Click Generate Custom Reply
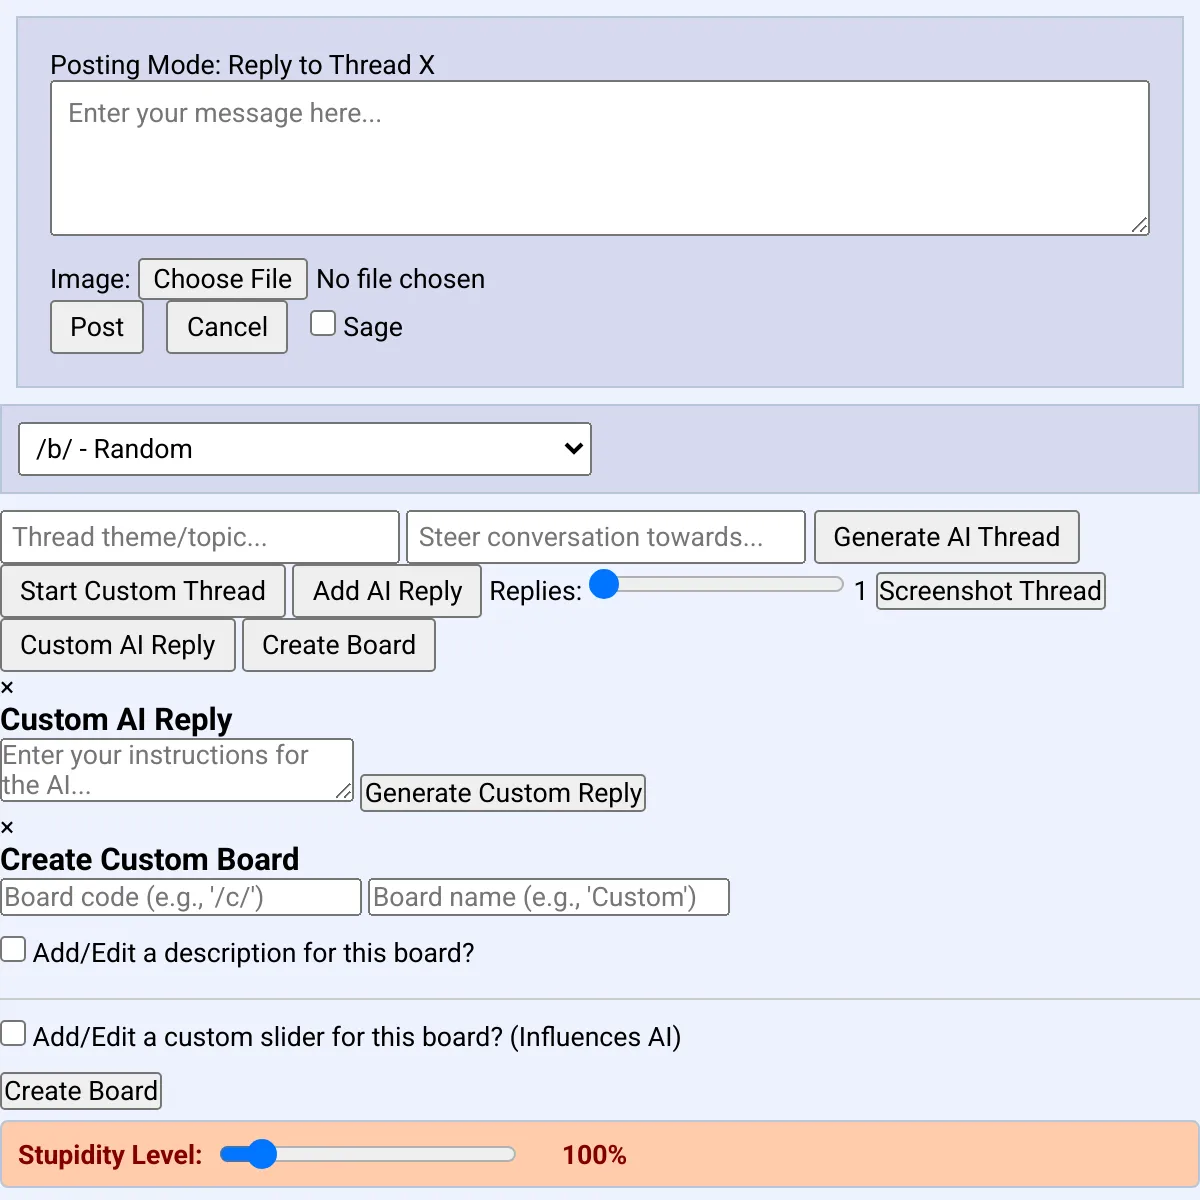This screenshot has width=1200, height=1200. tap(503, 793)
